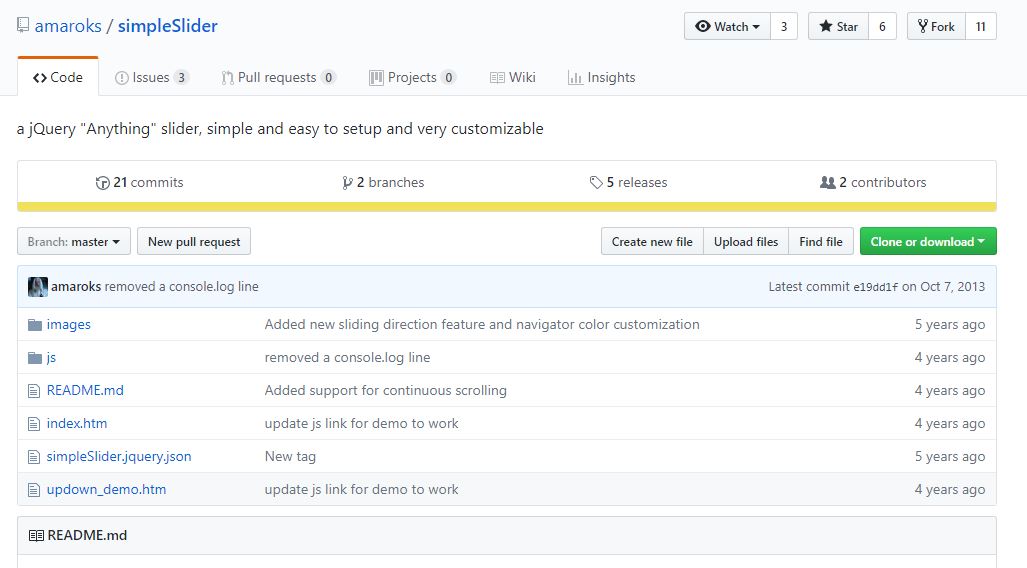Click the New pull request button
This screenshot has width=1027, height=568.
[x=194, y=242]
